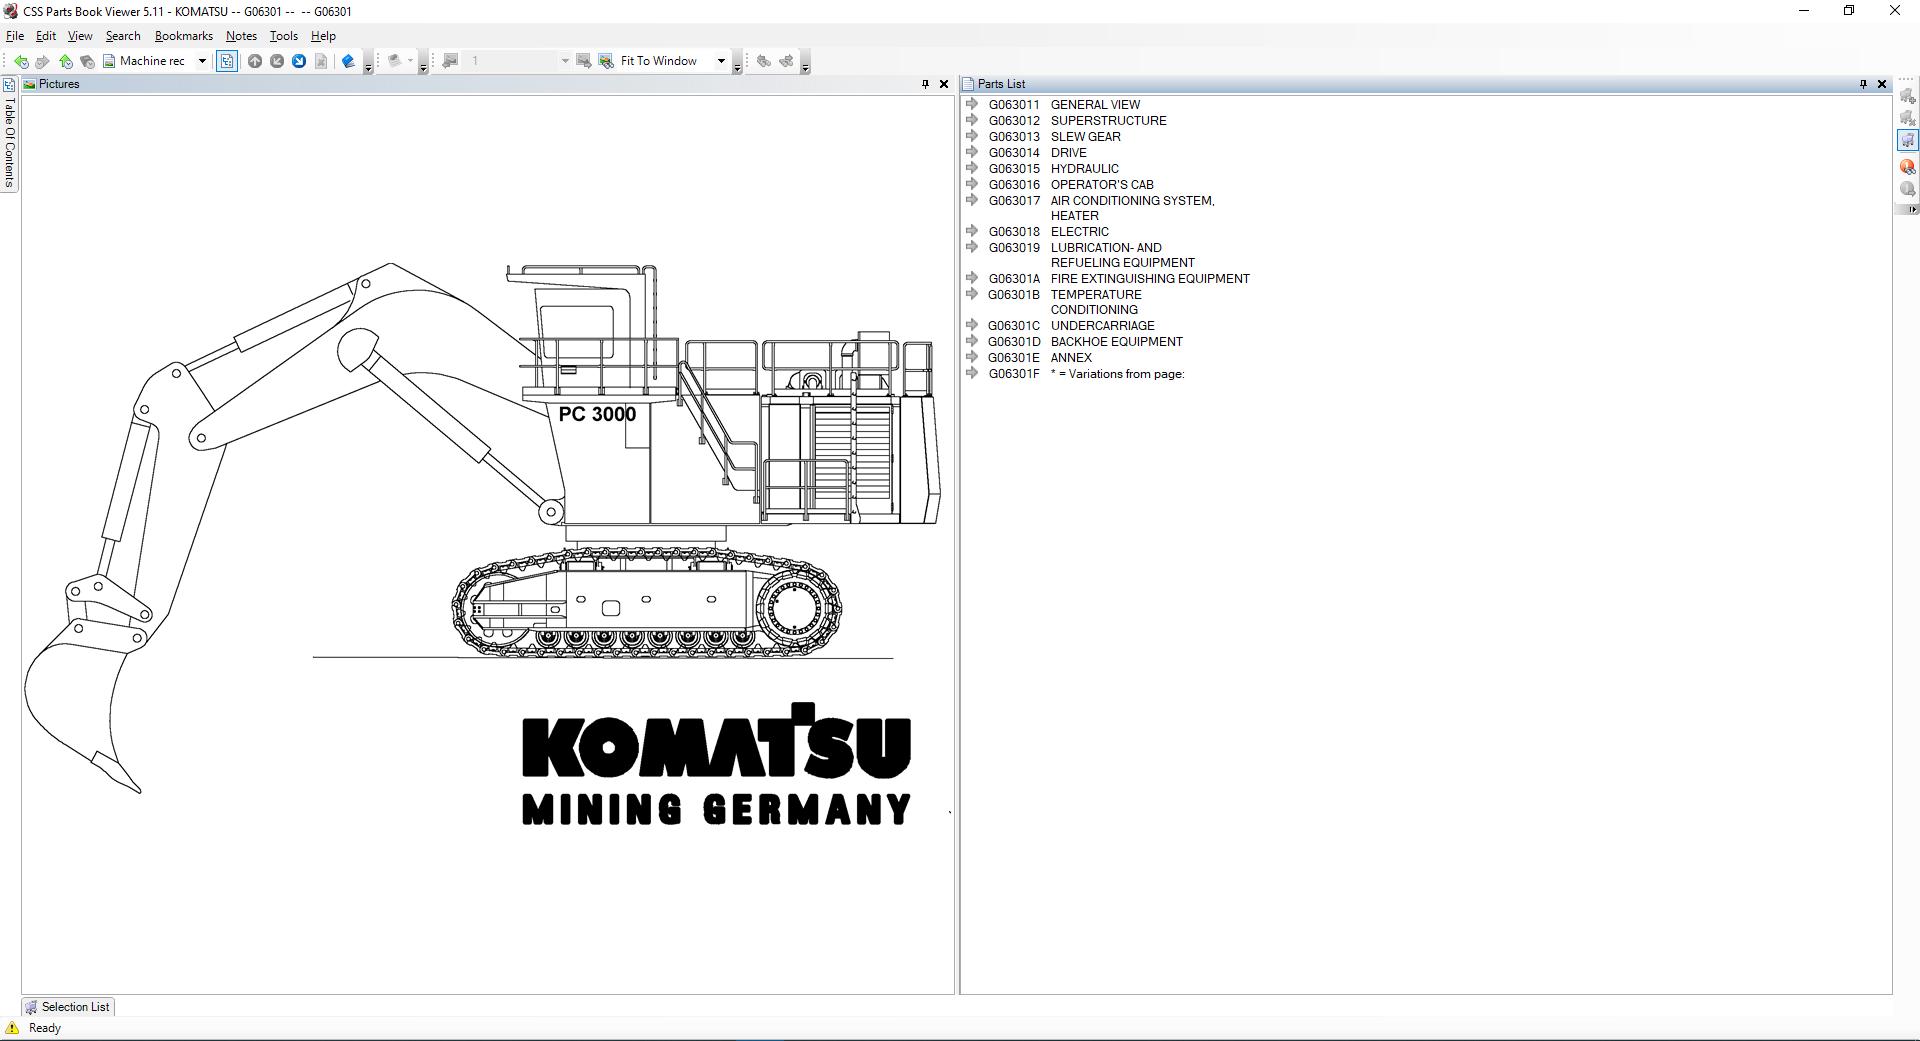
Task: Toggle auto-hide pin on the Parts List panel
Action: 1861,84
